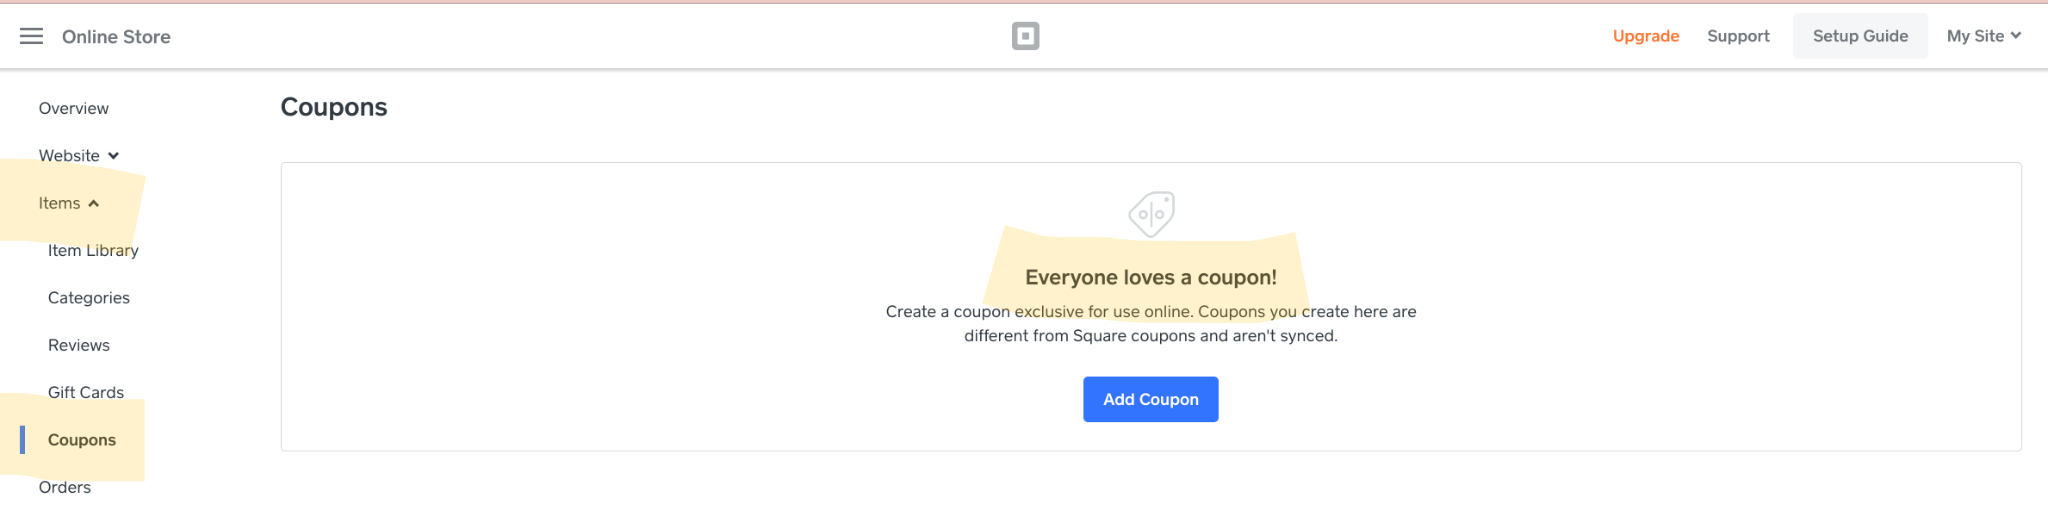Go to Overview in the sidebar
The height and width of the screenshot is (518, 2048).
74,108
